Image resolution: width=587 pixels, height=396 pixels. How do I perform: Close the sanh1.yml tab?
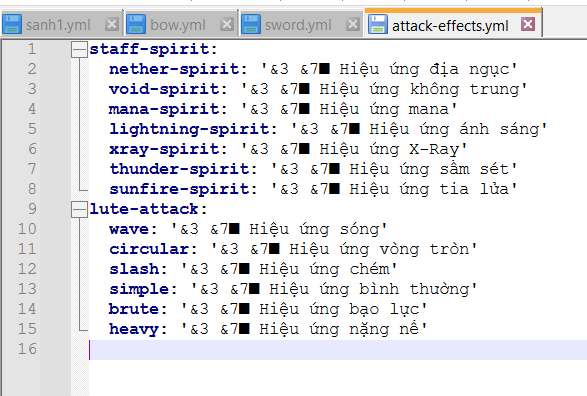112,24
